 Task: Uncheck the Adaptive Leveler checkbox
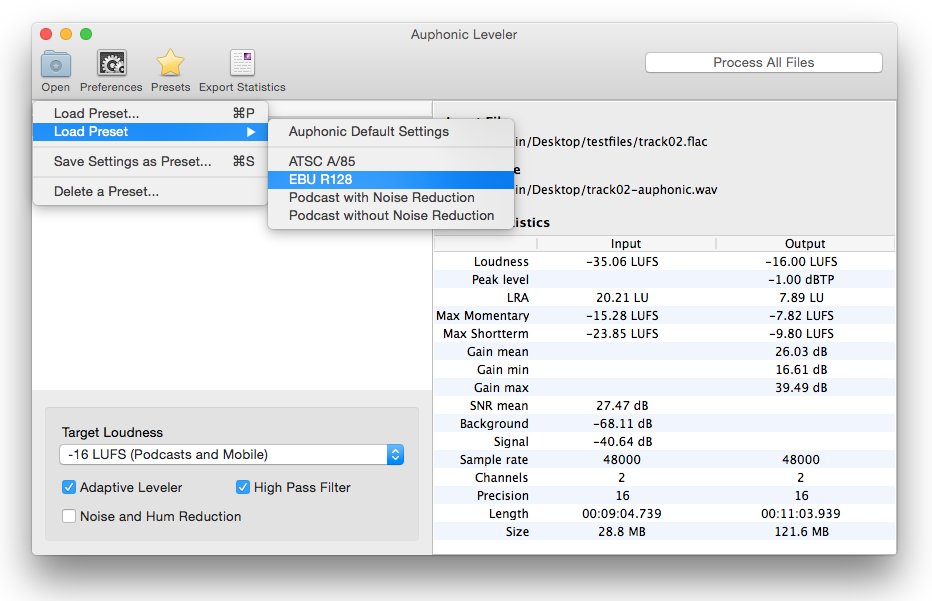tap(69, 487)
